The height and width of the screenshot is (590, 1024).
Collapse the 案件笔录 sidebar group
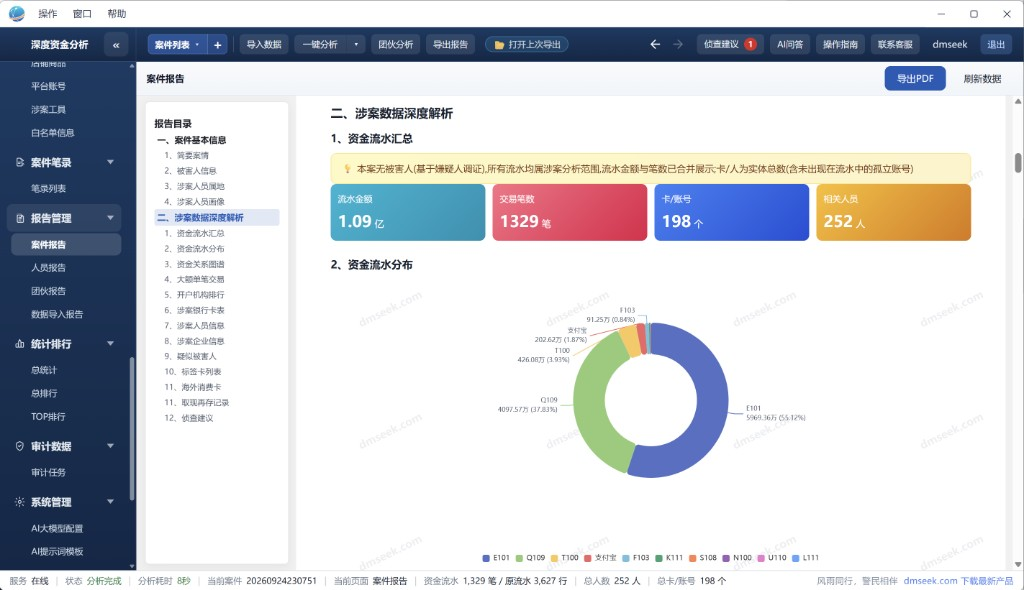(110, 162)
